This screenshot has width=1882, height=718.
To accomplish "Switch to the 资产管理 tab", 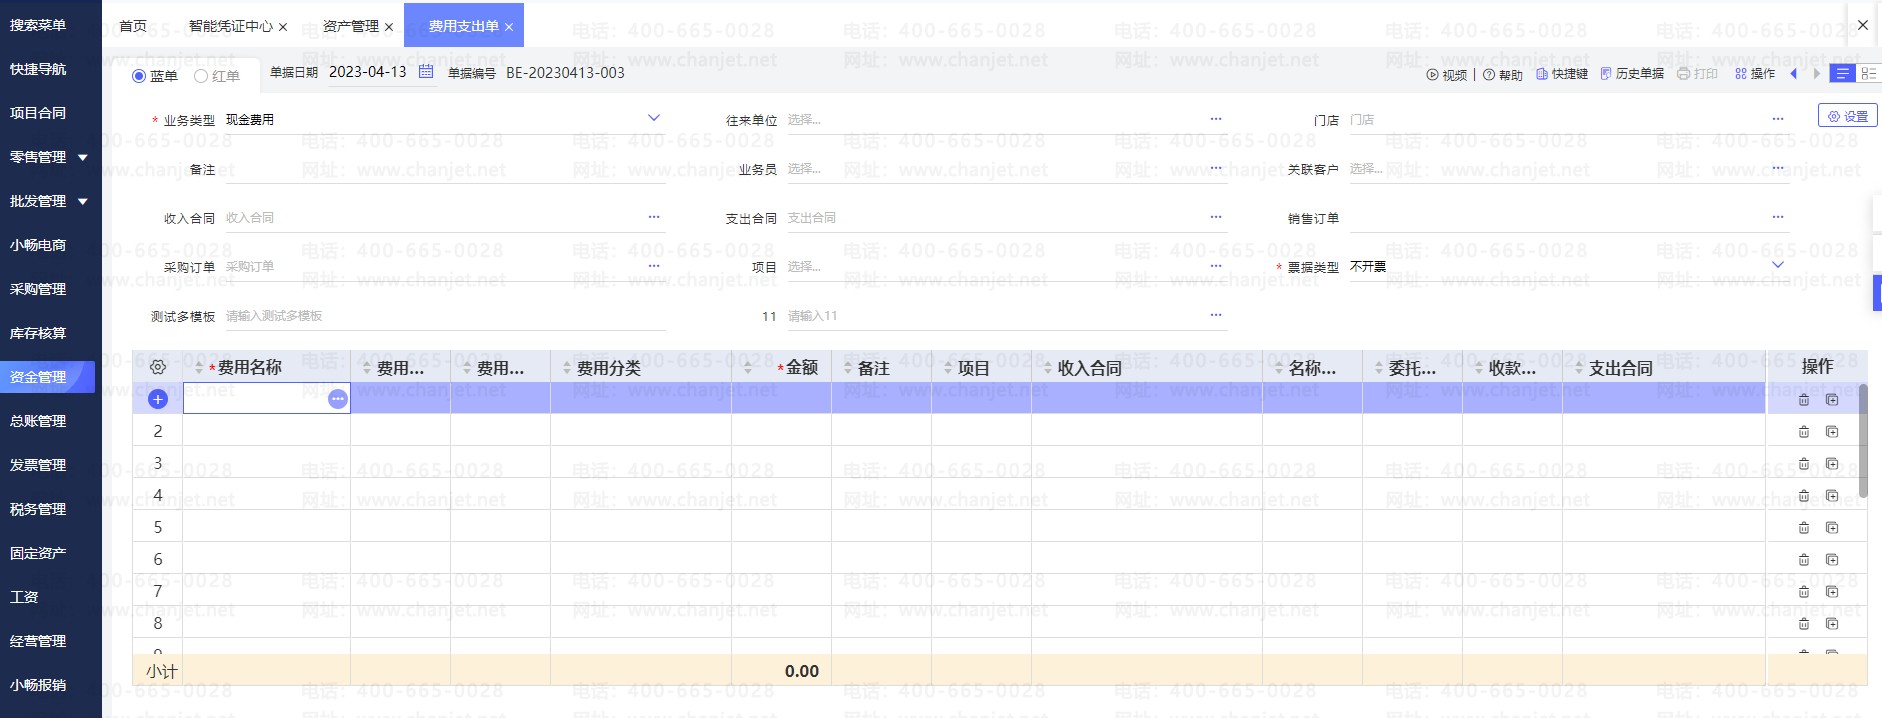I will click(350, 26).
